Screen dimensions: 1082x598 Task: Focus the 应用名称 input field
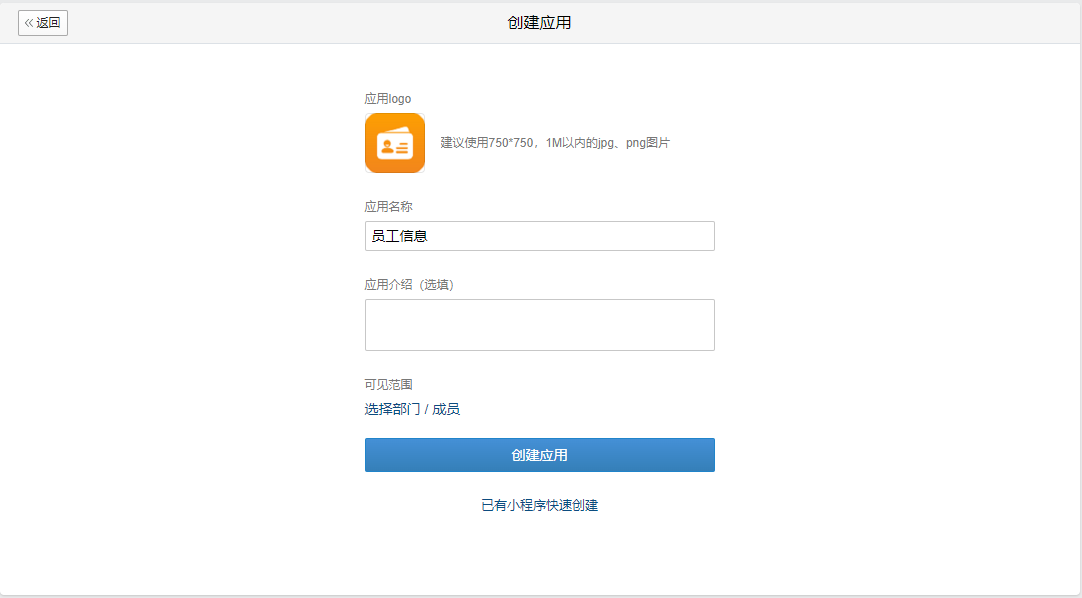tap(539, 236)
